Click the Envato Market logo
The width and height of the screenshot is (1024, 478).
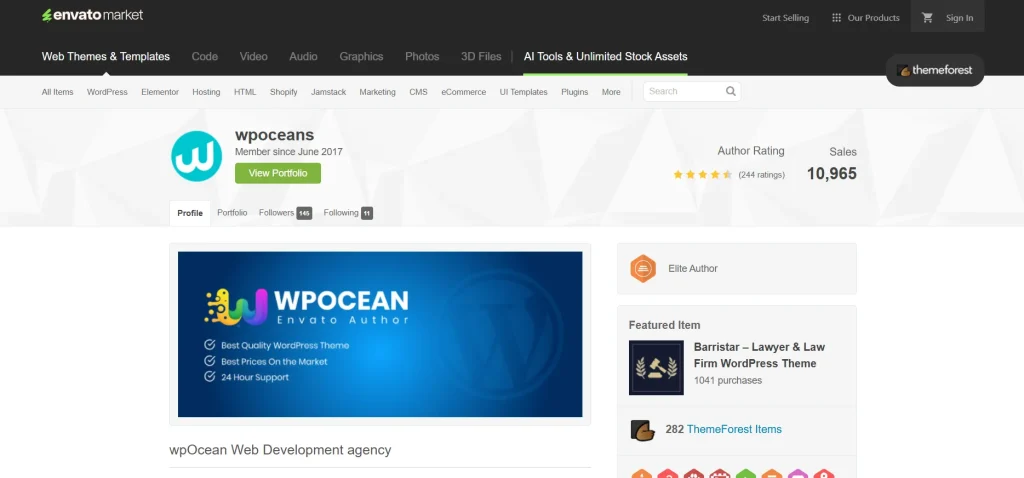click(92, 16)
